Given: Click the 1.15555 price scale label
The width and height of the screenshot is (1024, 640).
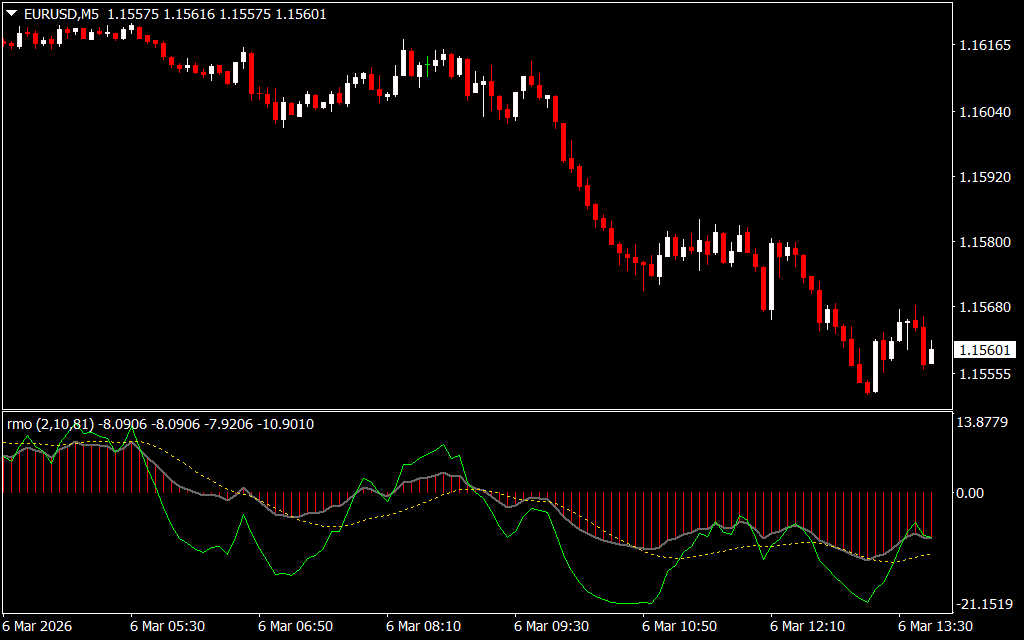Looking at the screenshot, I should (x=985, y=374).
